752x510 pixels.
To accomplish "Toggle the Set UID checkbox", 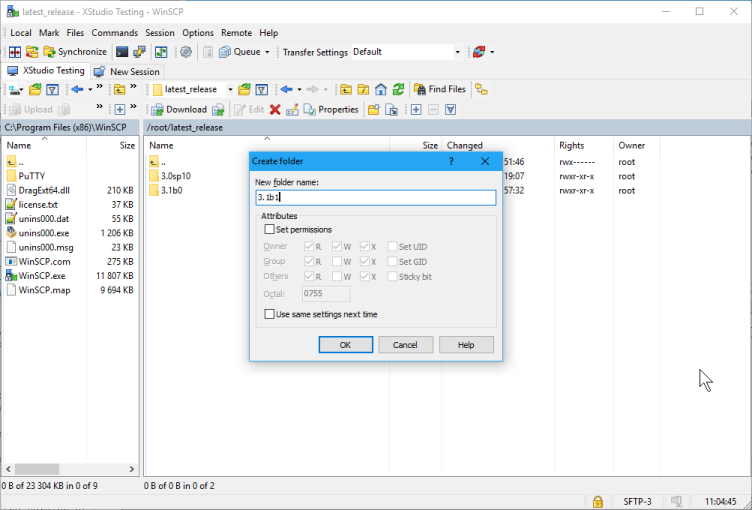I will [392, 247].
